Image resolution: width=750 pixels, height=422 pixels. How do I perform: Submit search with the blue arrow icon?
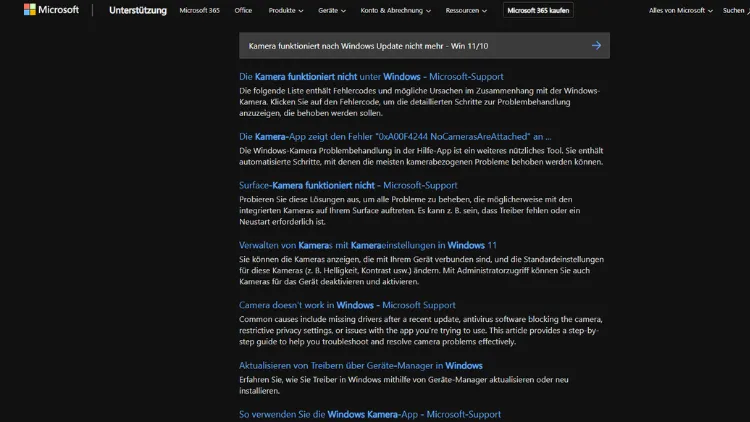click(596, 45)
